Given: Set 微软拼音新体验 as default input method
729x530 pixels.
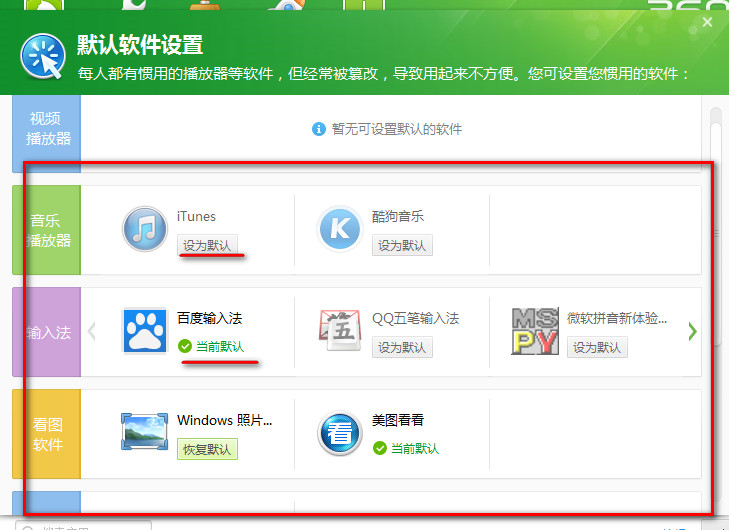Looking at the screenshot, I should pos(597,347).
